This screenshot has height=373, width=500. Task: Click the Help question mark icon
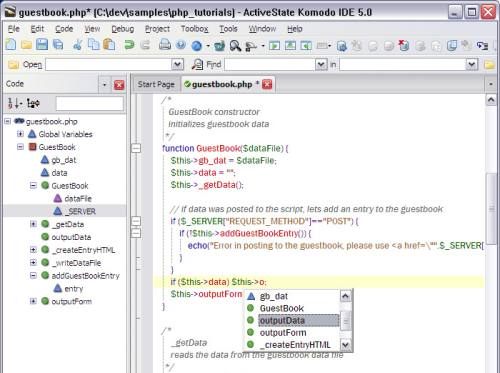tap(181, 45)
